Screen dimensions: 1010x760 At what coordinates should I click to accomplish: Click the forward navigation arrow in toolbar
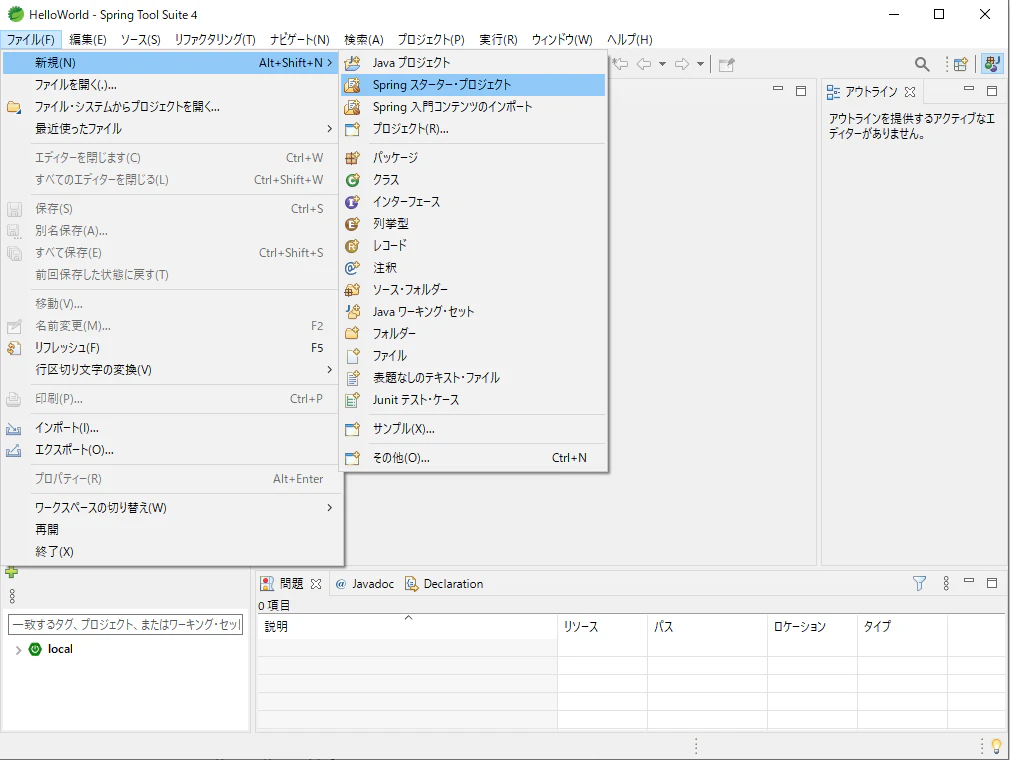tap(681, 64)
